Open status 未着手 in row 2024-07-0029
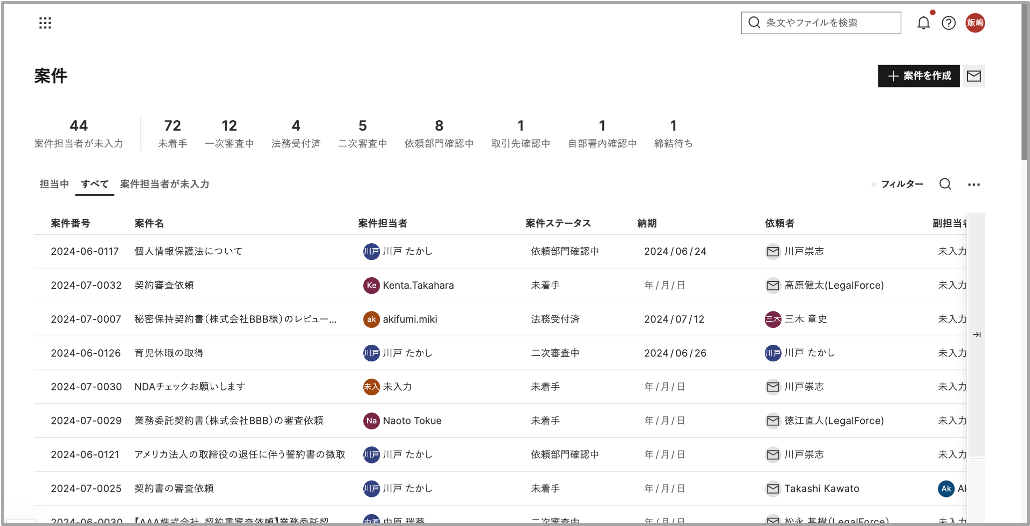 [x=545, y=421]
